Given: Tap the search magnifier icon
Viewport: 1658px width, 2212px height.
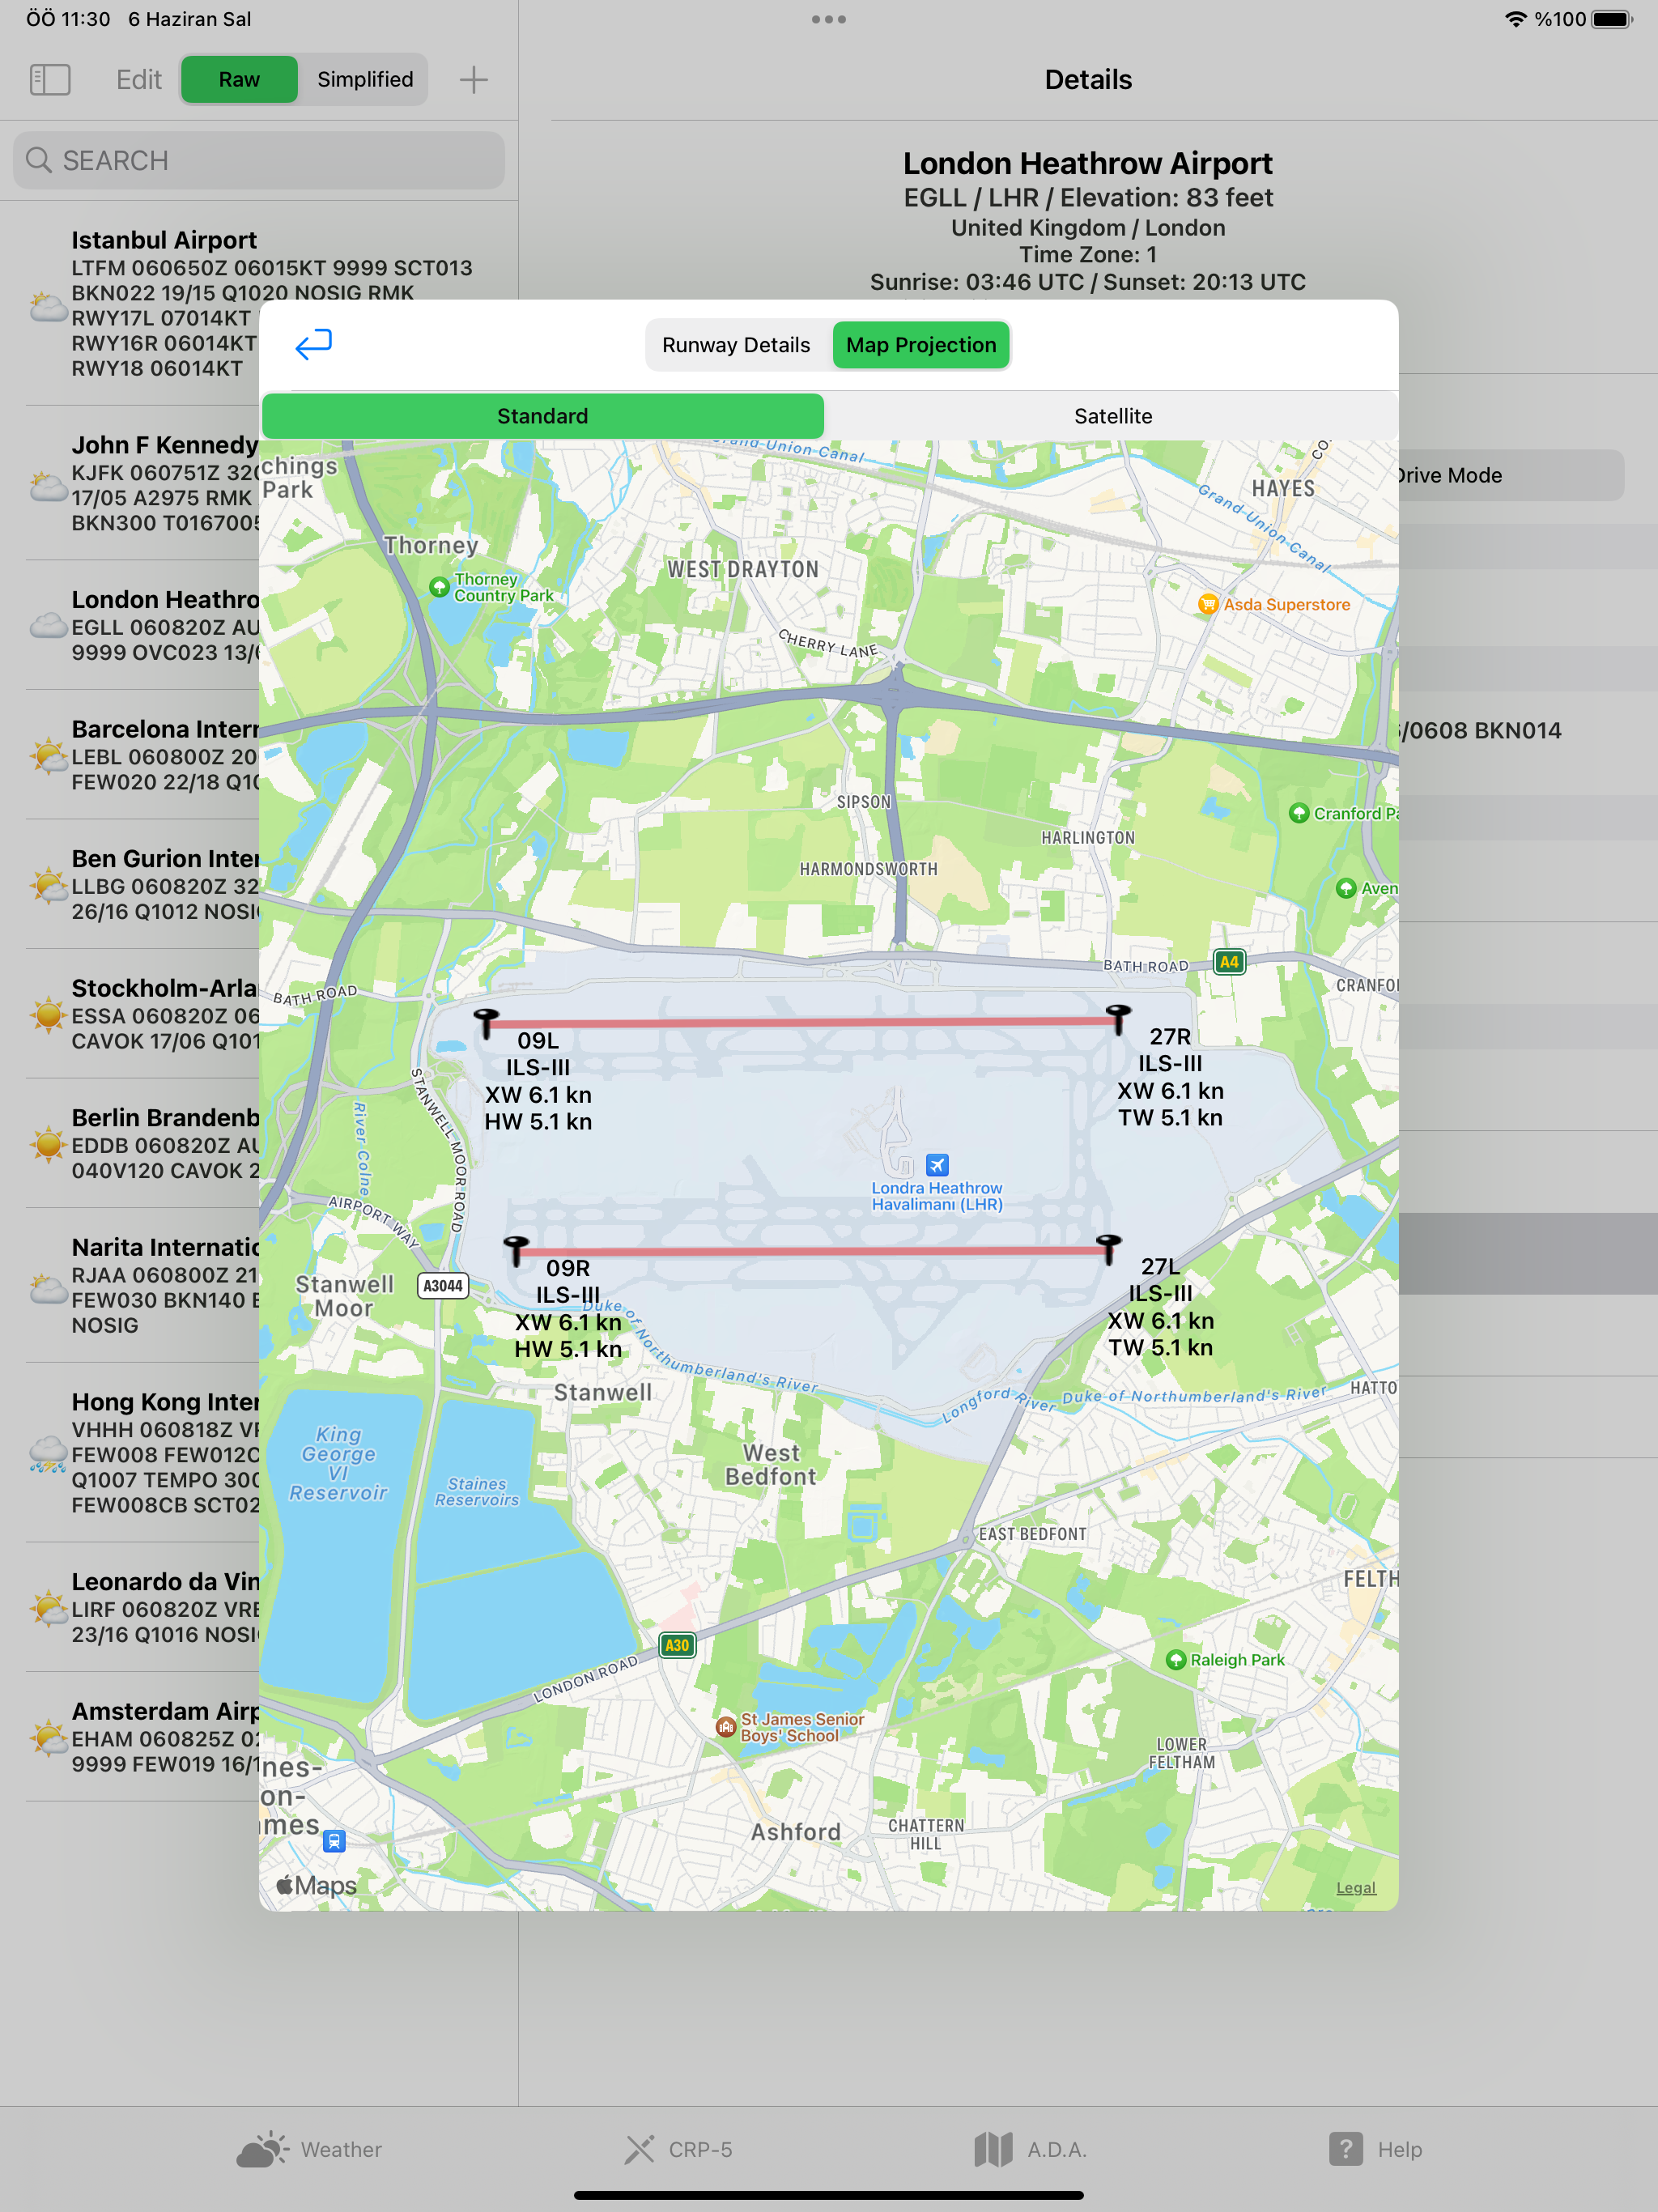Looking at the screenshot, I should (x=39, y=160).
